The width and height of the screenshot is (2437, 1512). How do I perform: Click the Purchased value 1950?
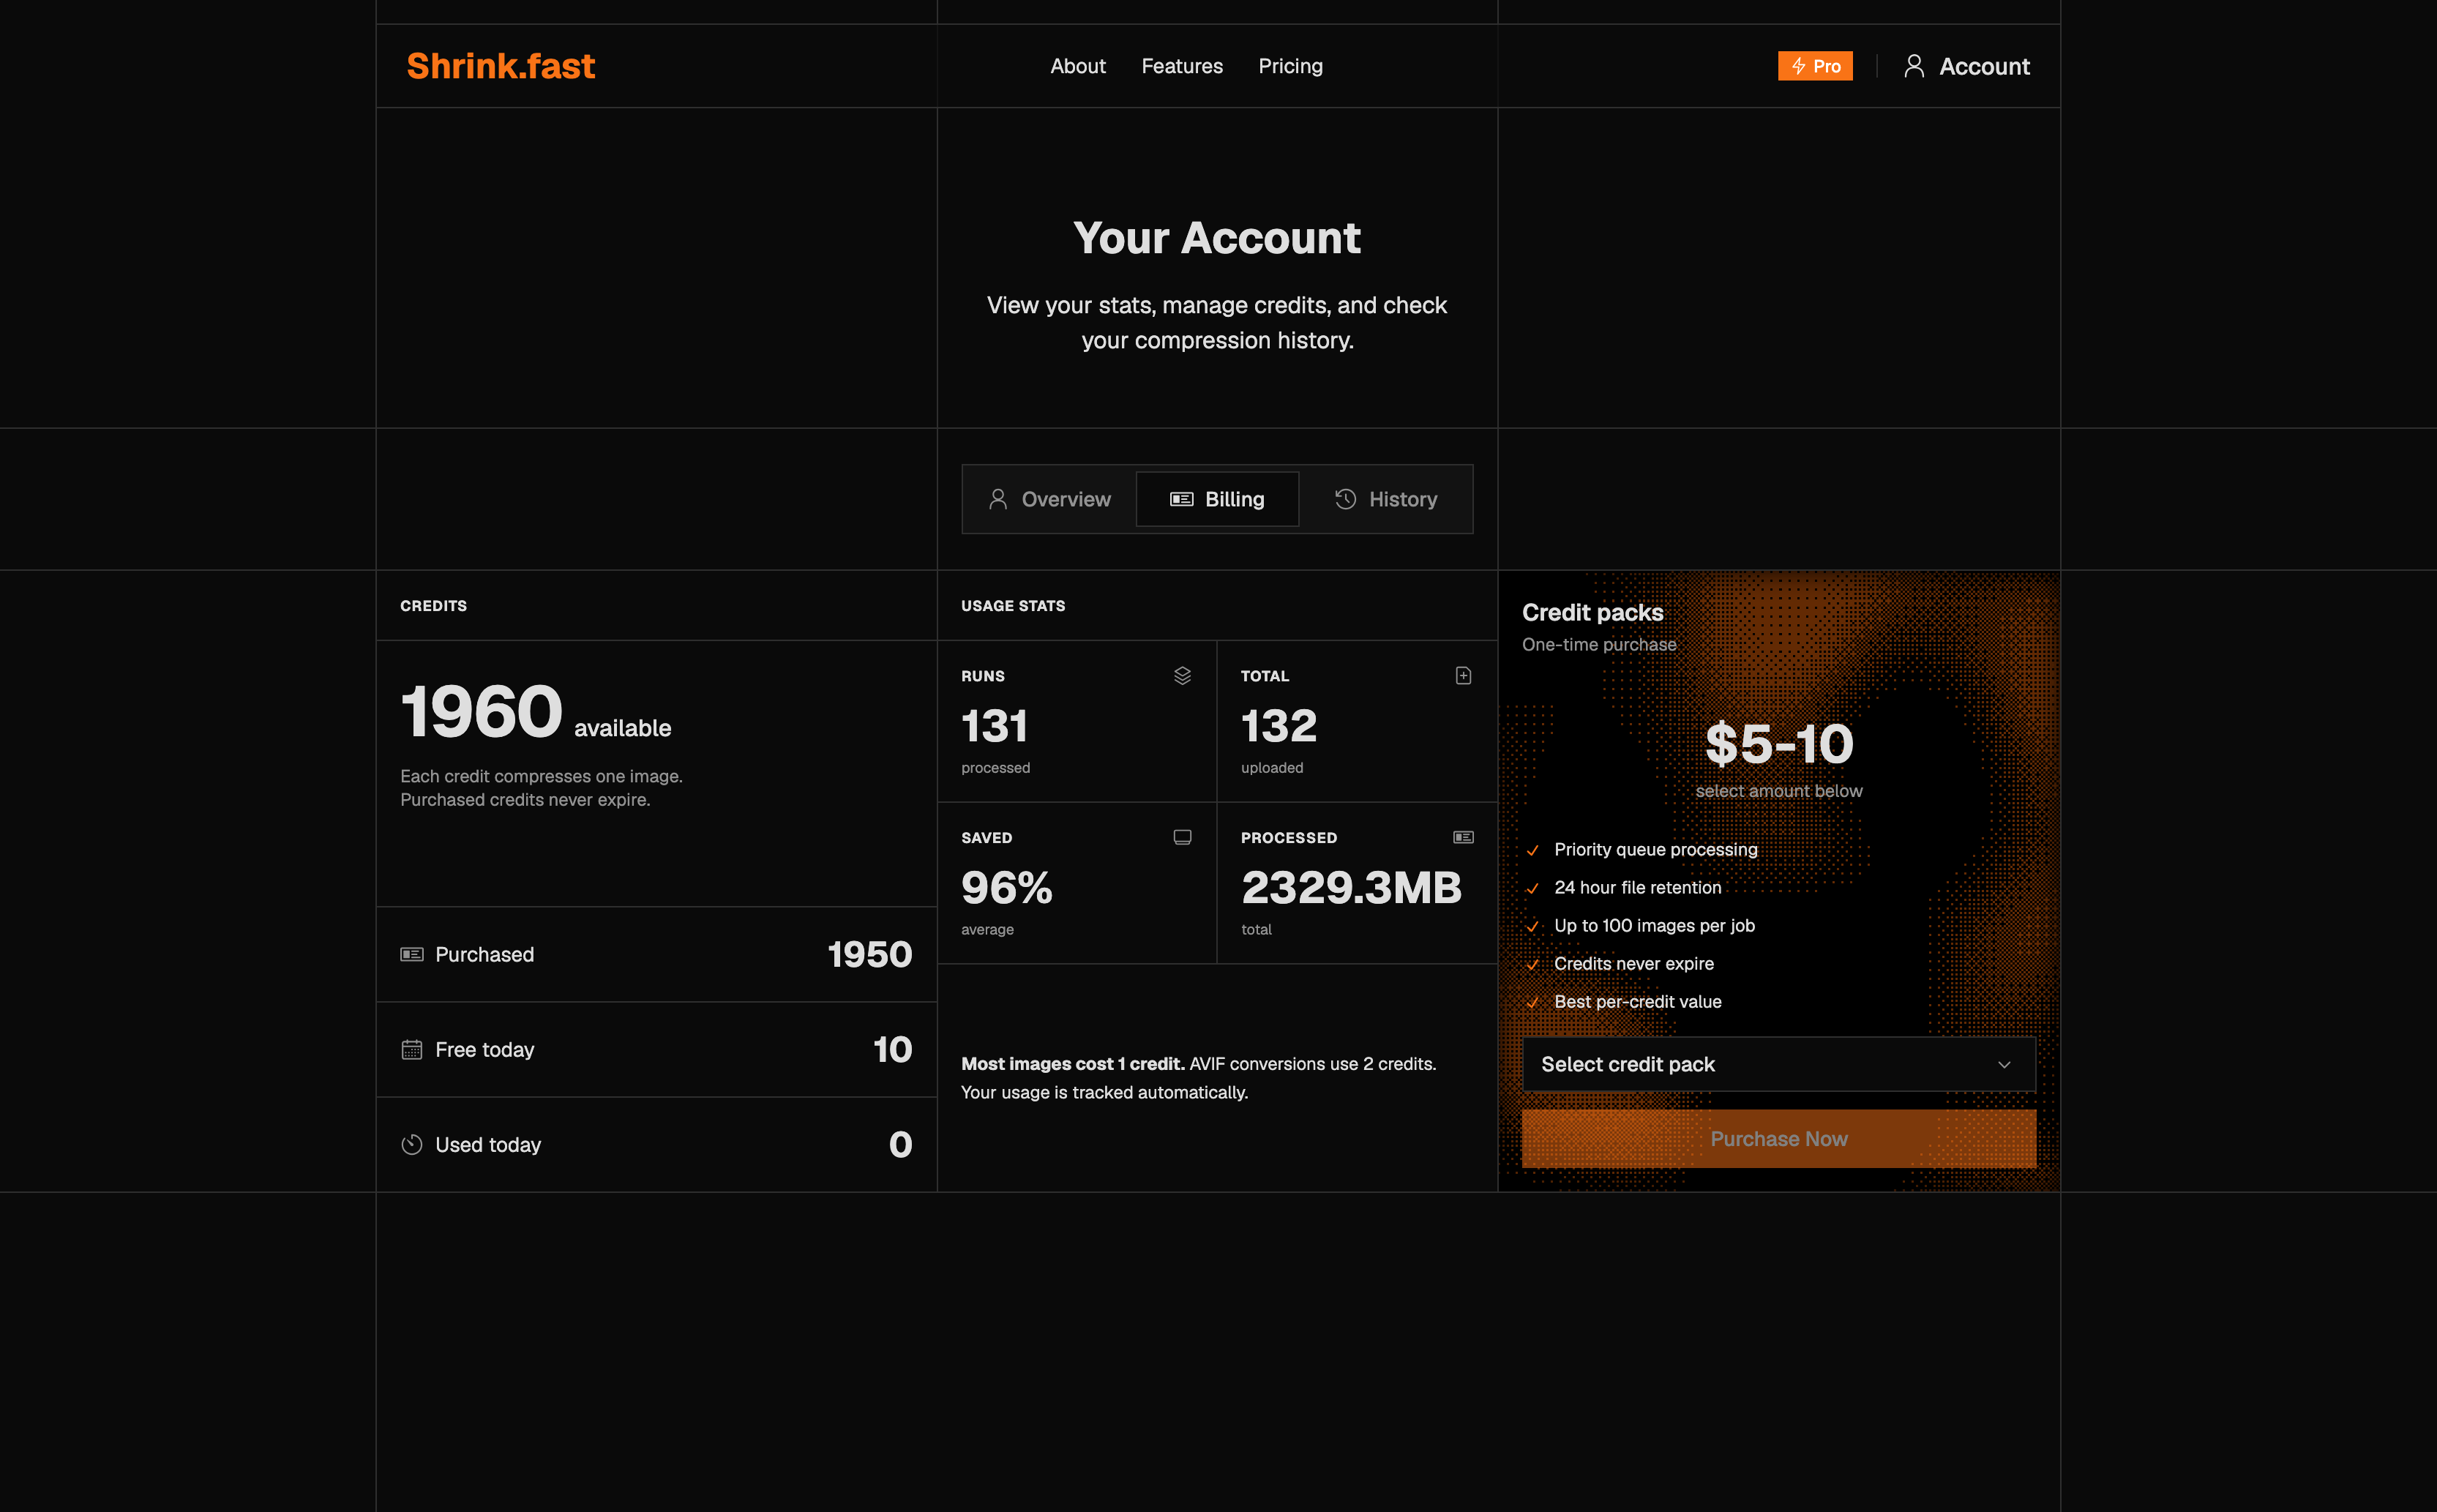869,955
